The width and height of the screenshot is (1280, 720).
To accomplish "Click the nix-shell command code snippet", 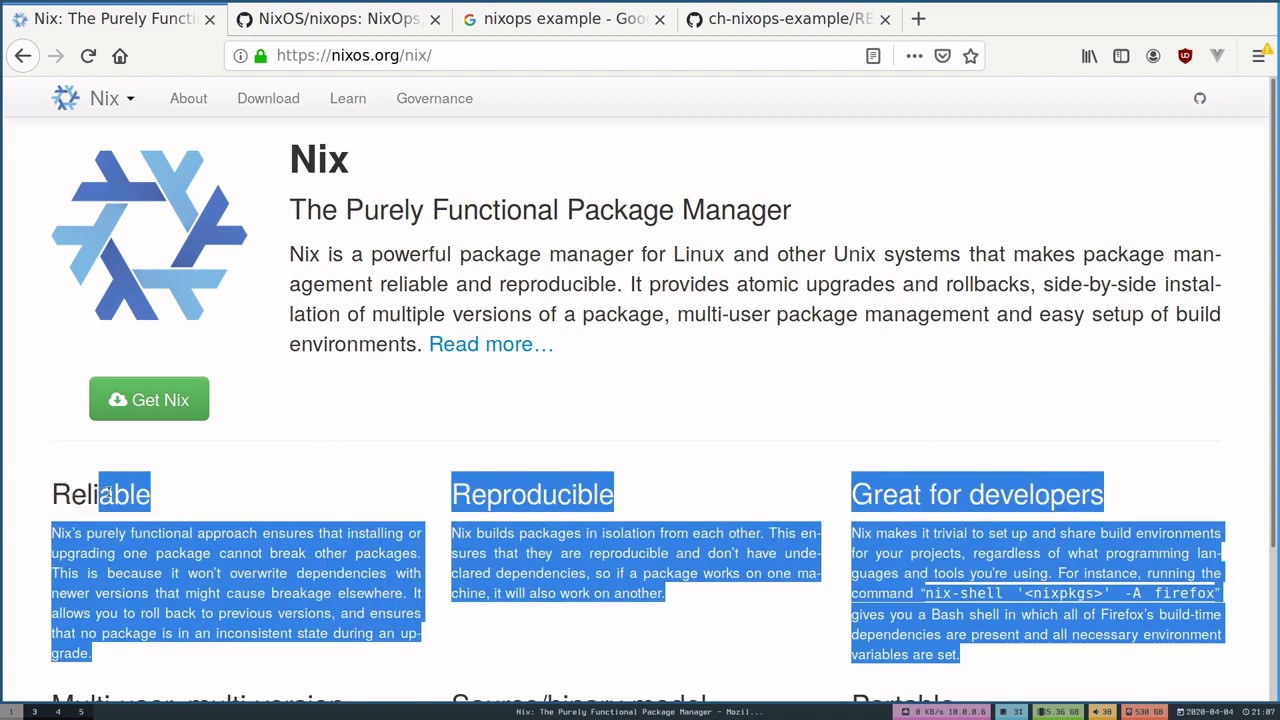I will click(1070, 593).
